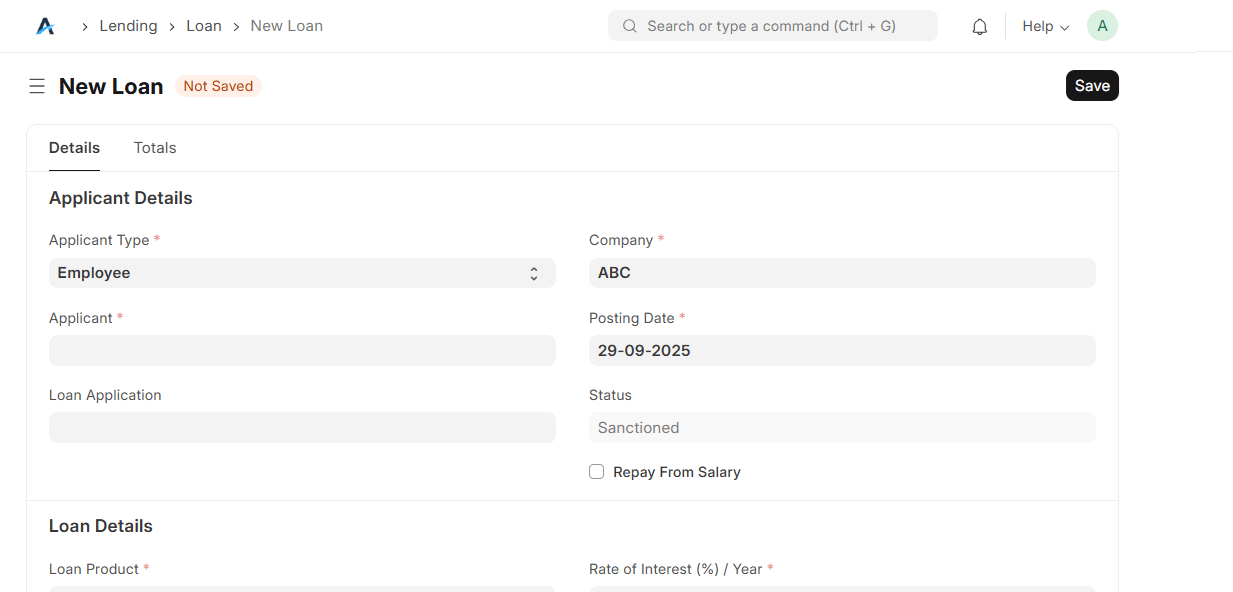Screen dimensions: 1233x592
Task: Open the notifications bell
Action: (979, 27)
